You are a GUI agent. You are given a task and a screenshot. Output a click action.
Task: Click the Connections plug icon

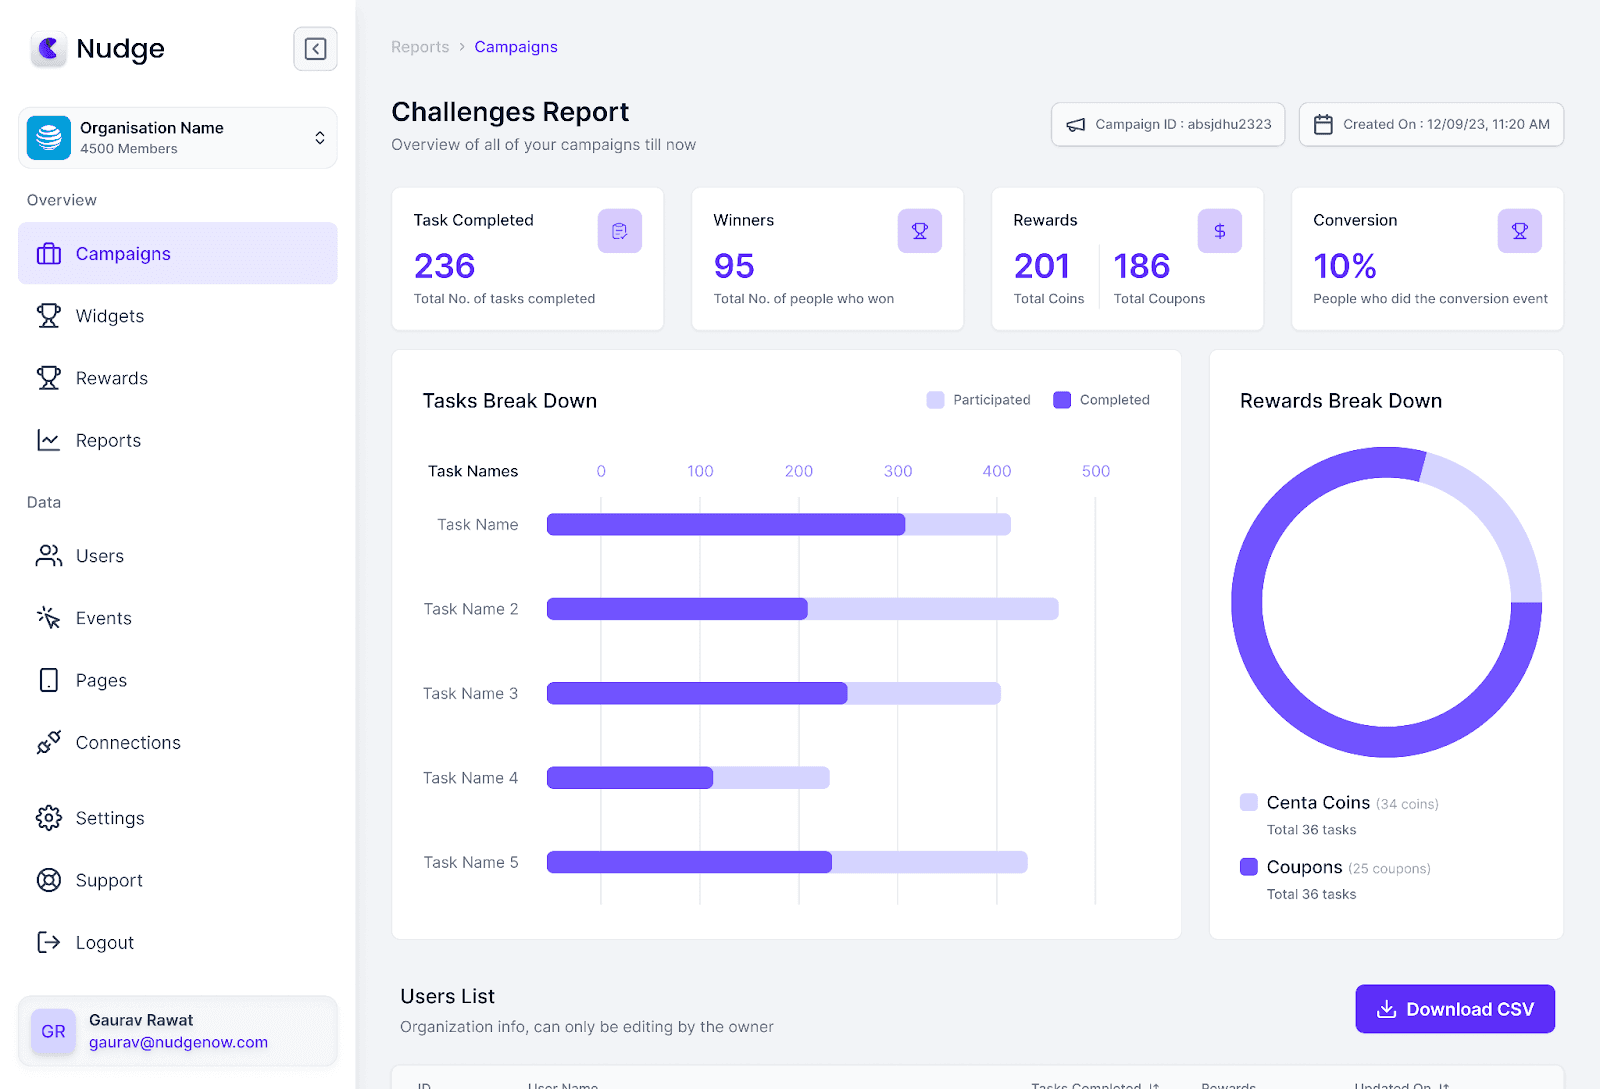(x=48, y=742)
